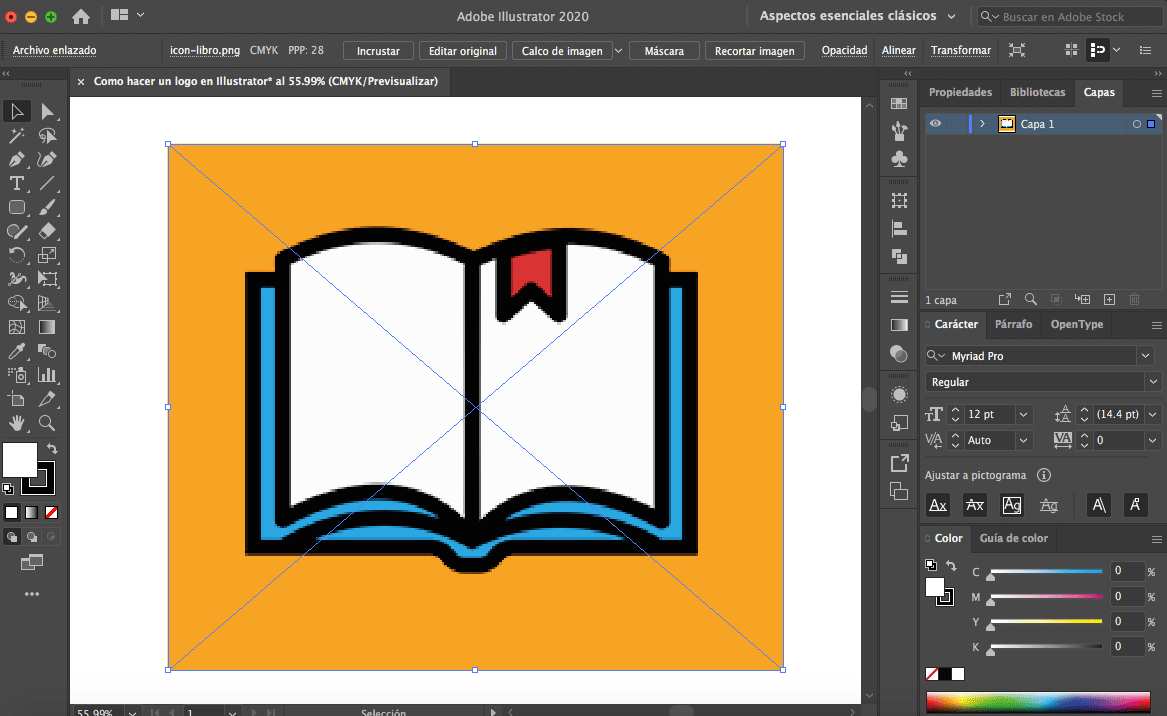Create a new layer in the Capas panel
The image size is (1167, 716).
point(1108,298)
